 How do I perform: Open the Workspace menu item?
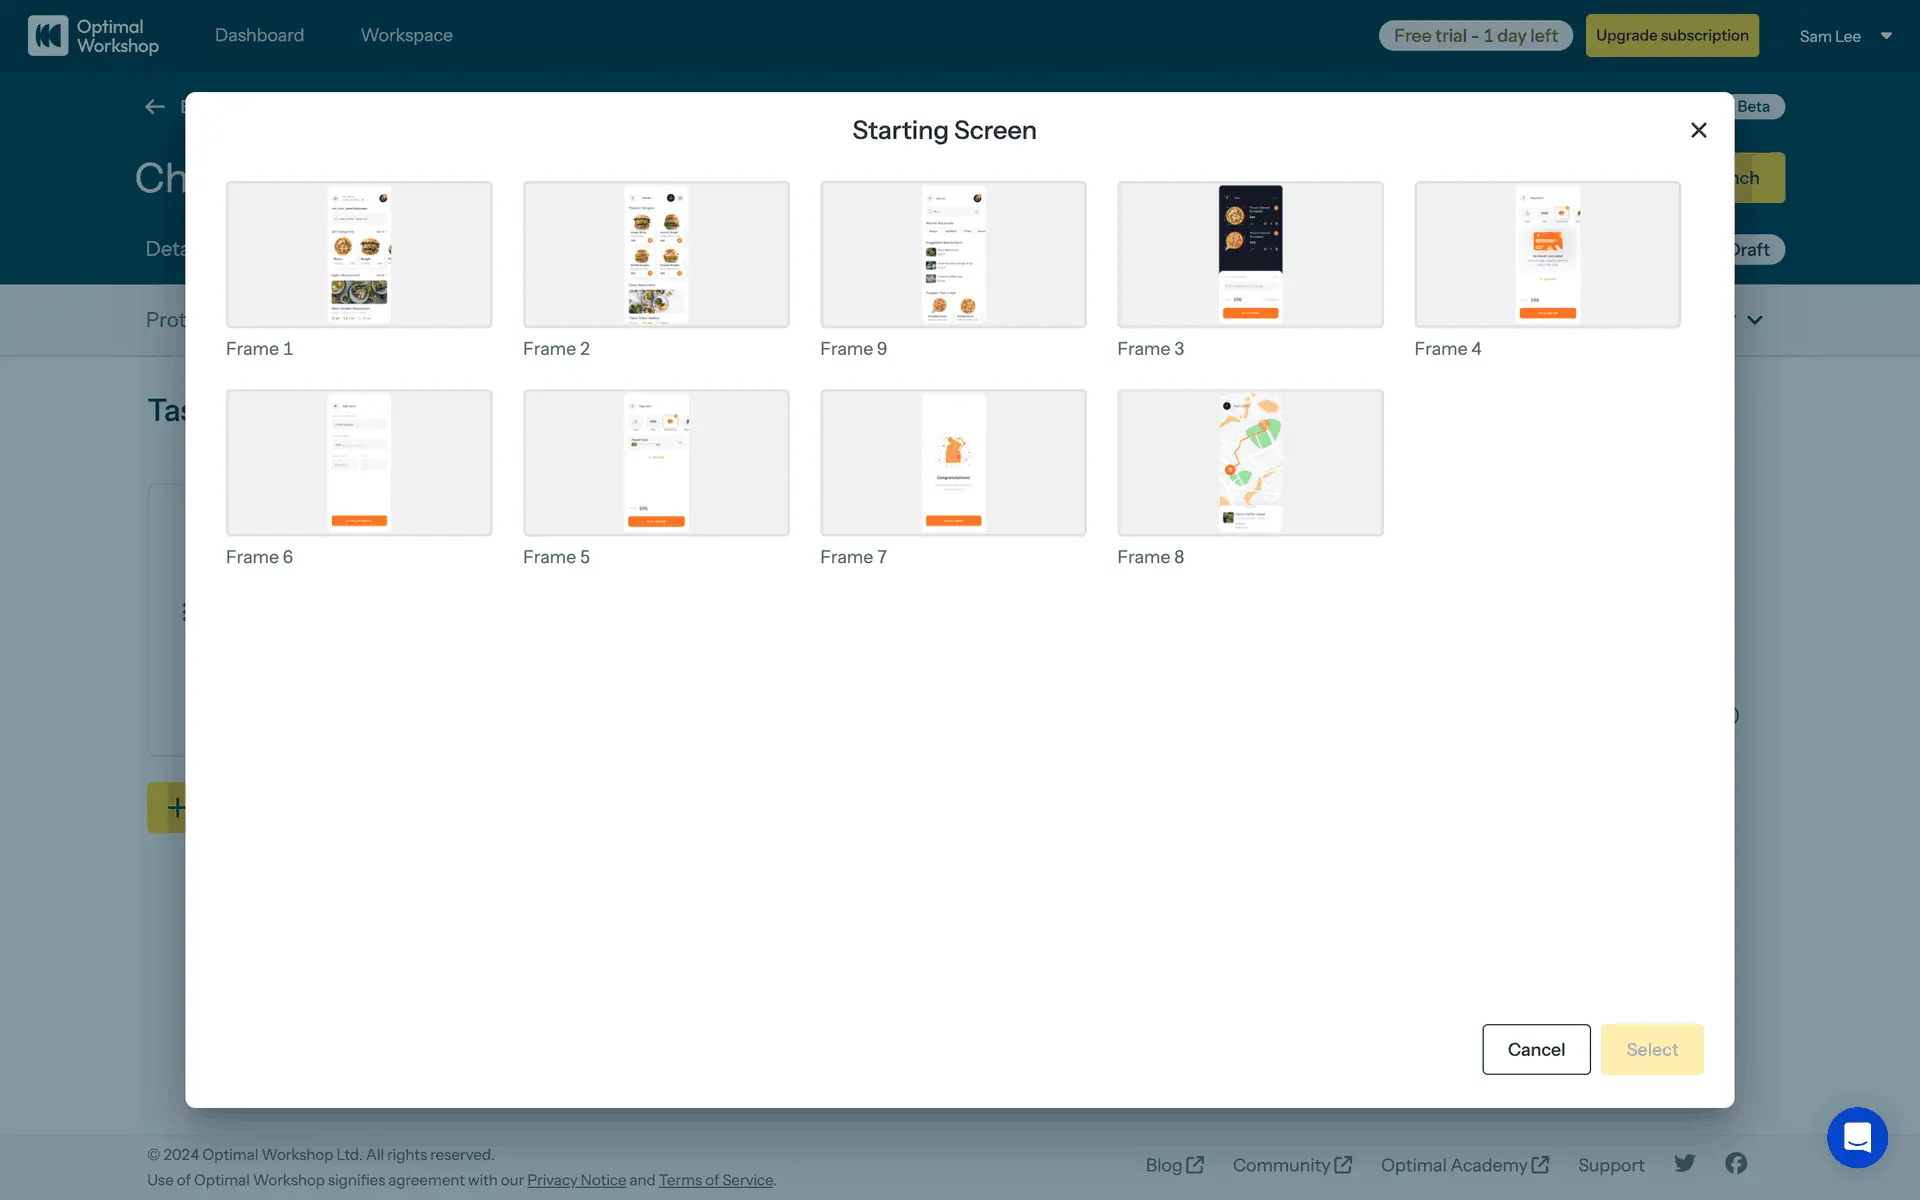[406, 35]
